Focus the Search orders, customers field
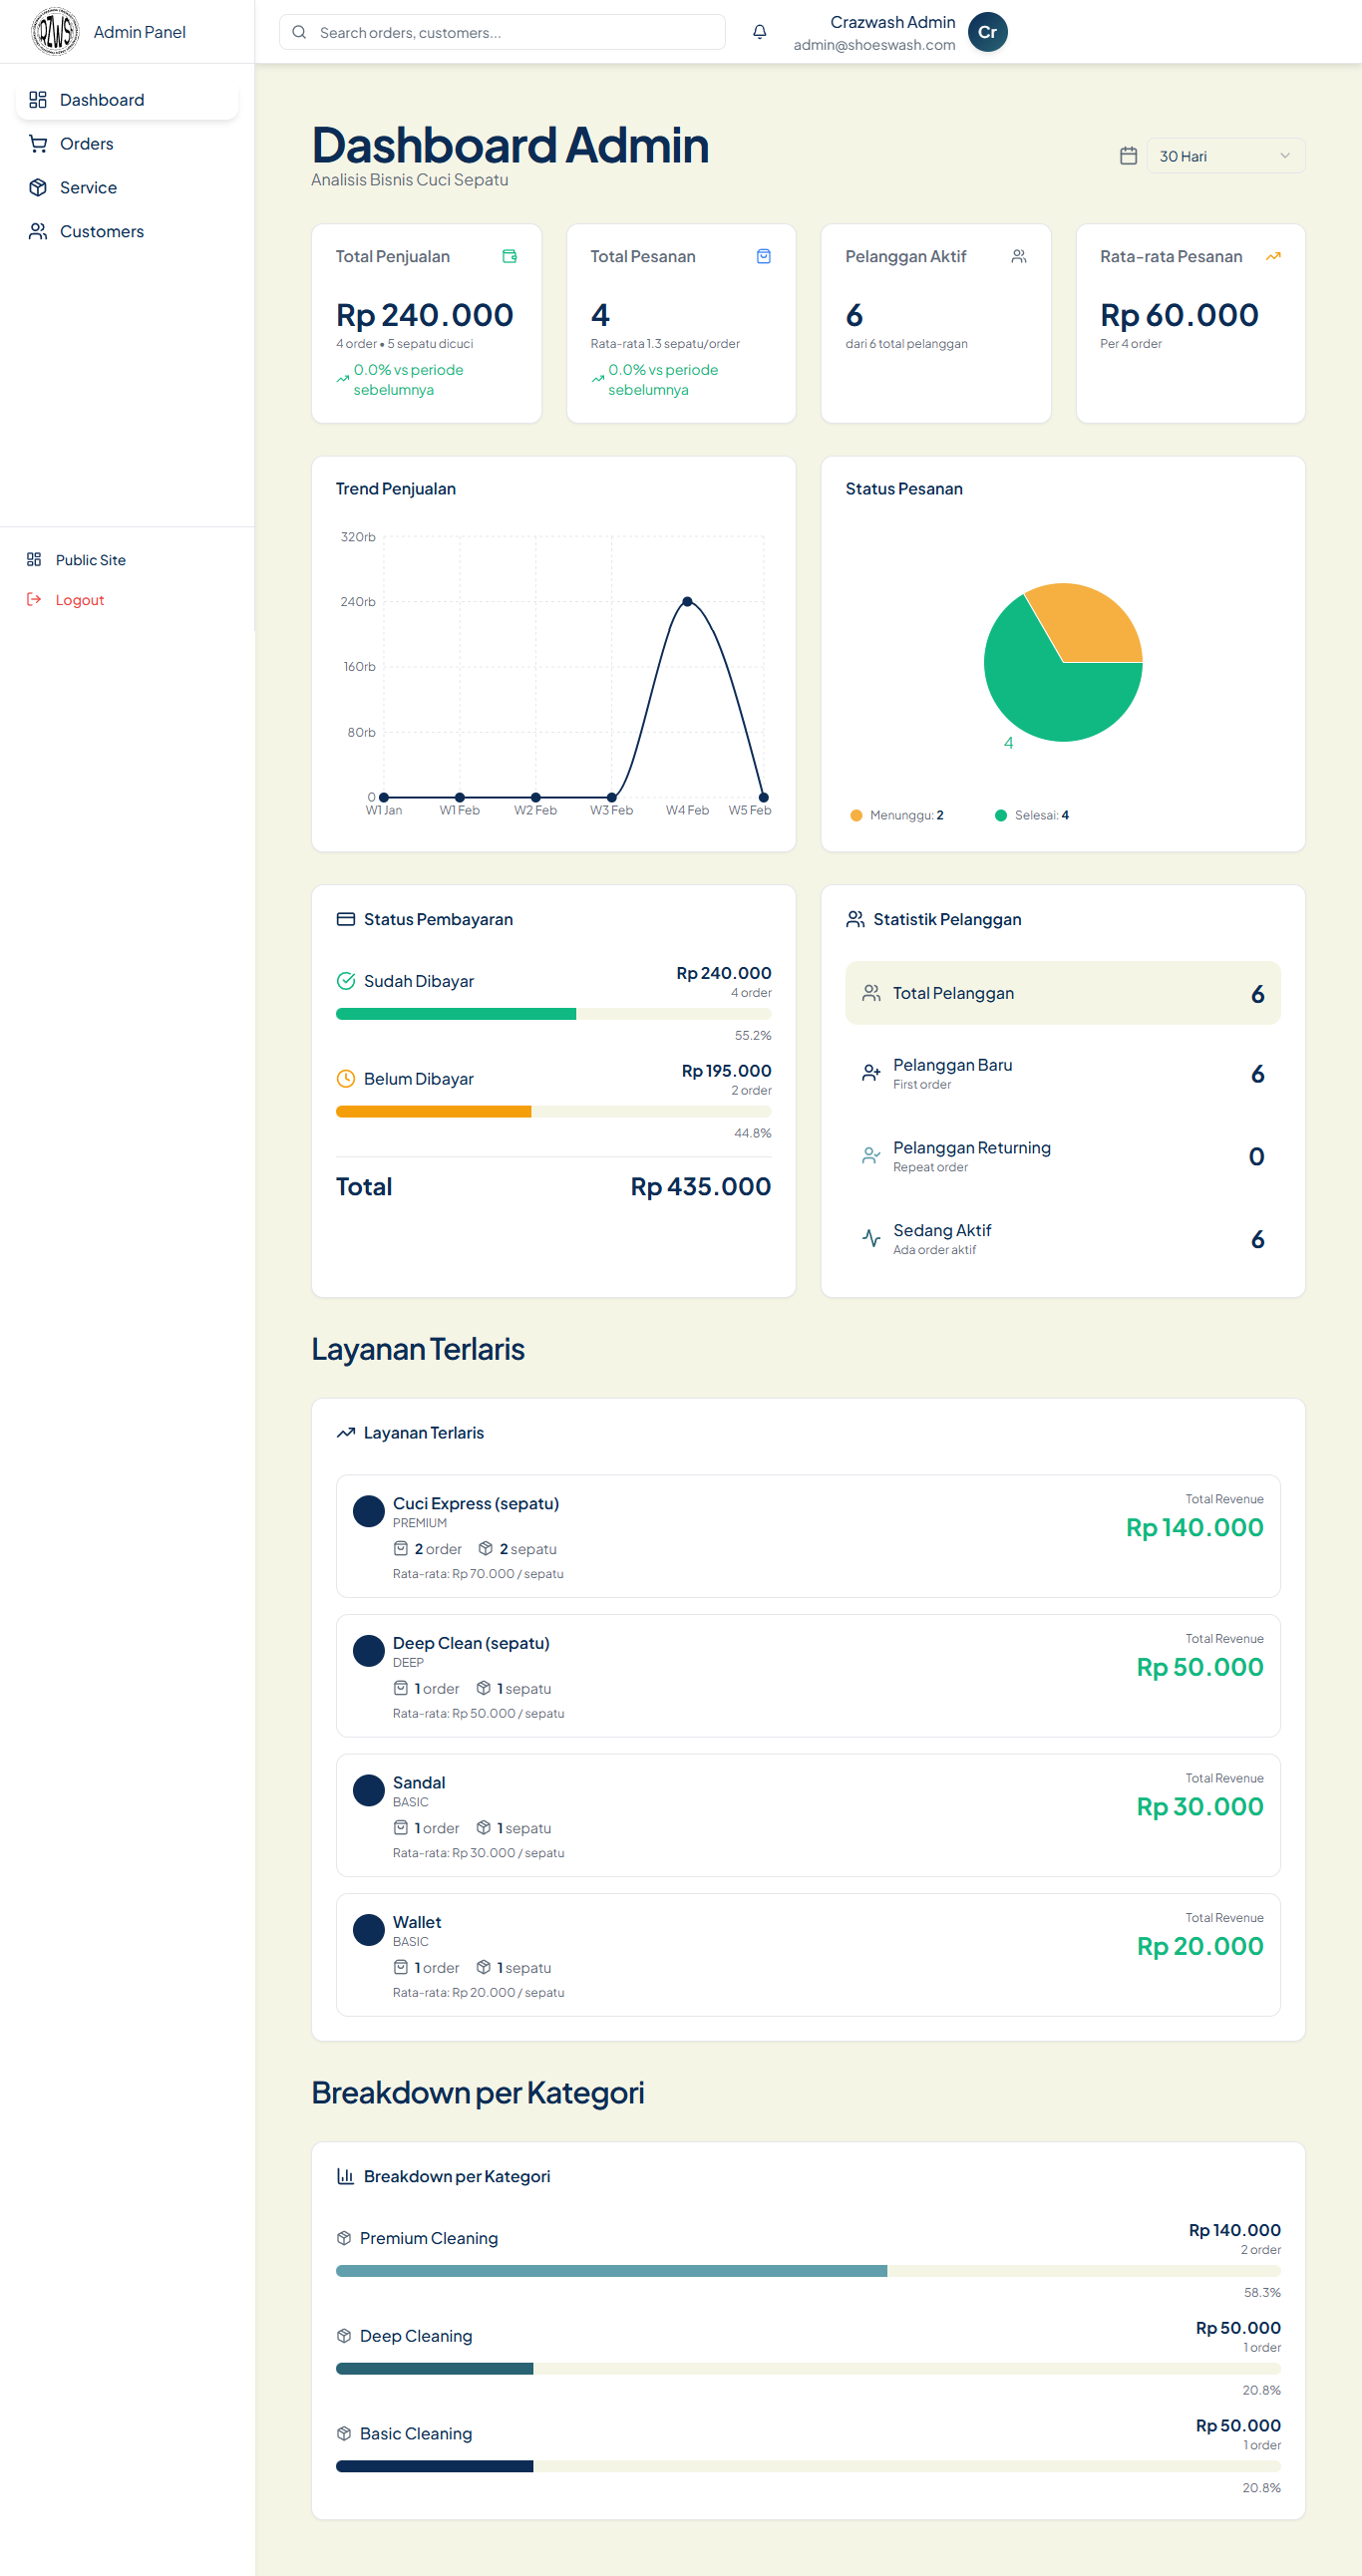This screenshot has height=2576, width=1362. tap(502, 32)
